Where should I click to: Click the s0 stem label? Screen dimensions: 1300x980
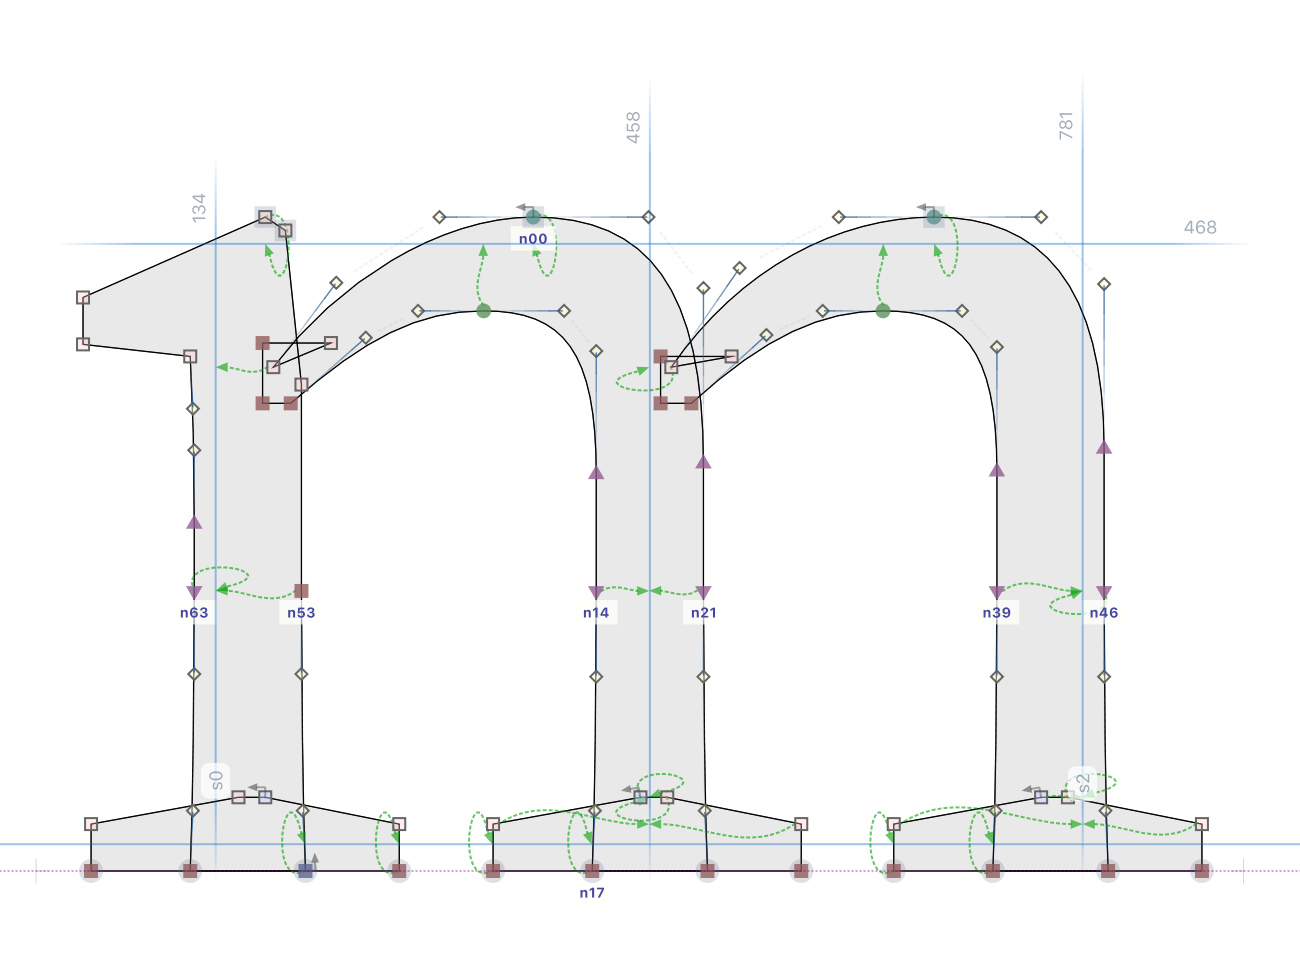pos(216,780)
